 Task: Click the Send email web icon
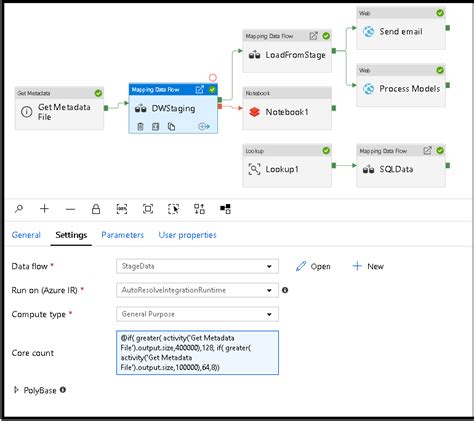point(368,32)
